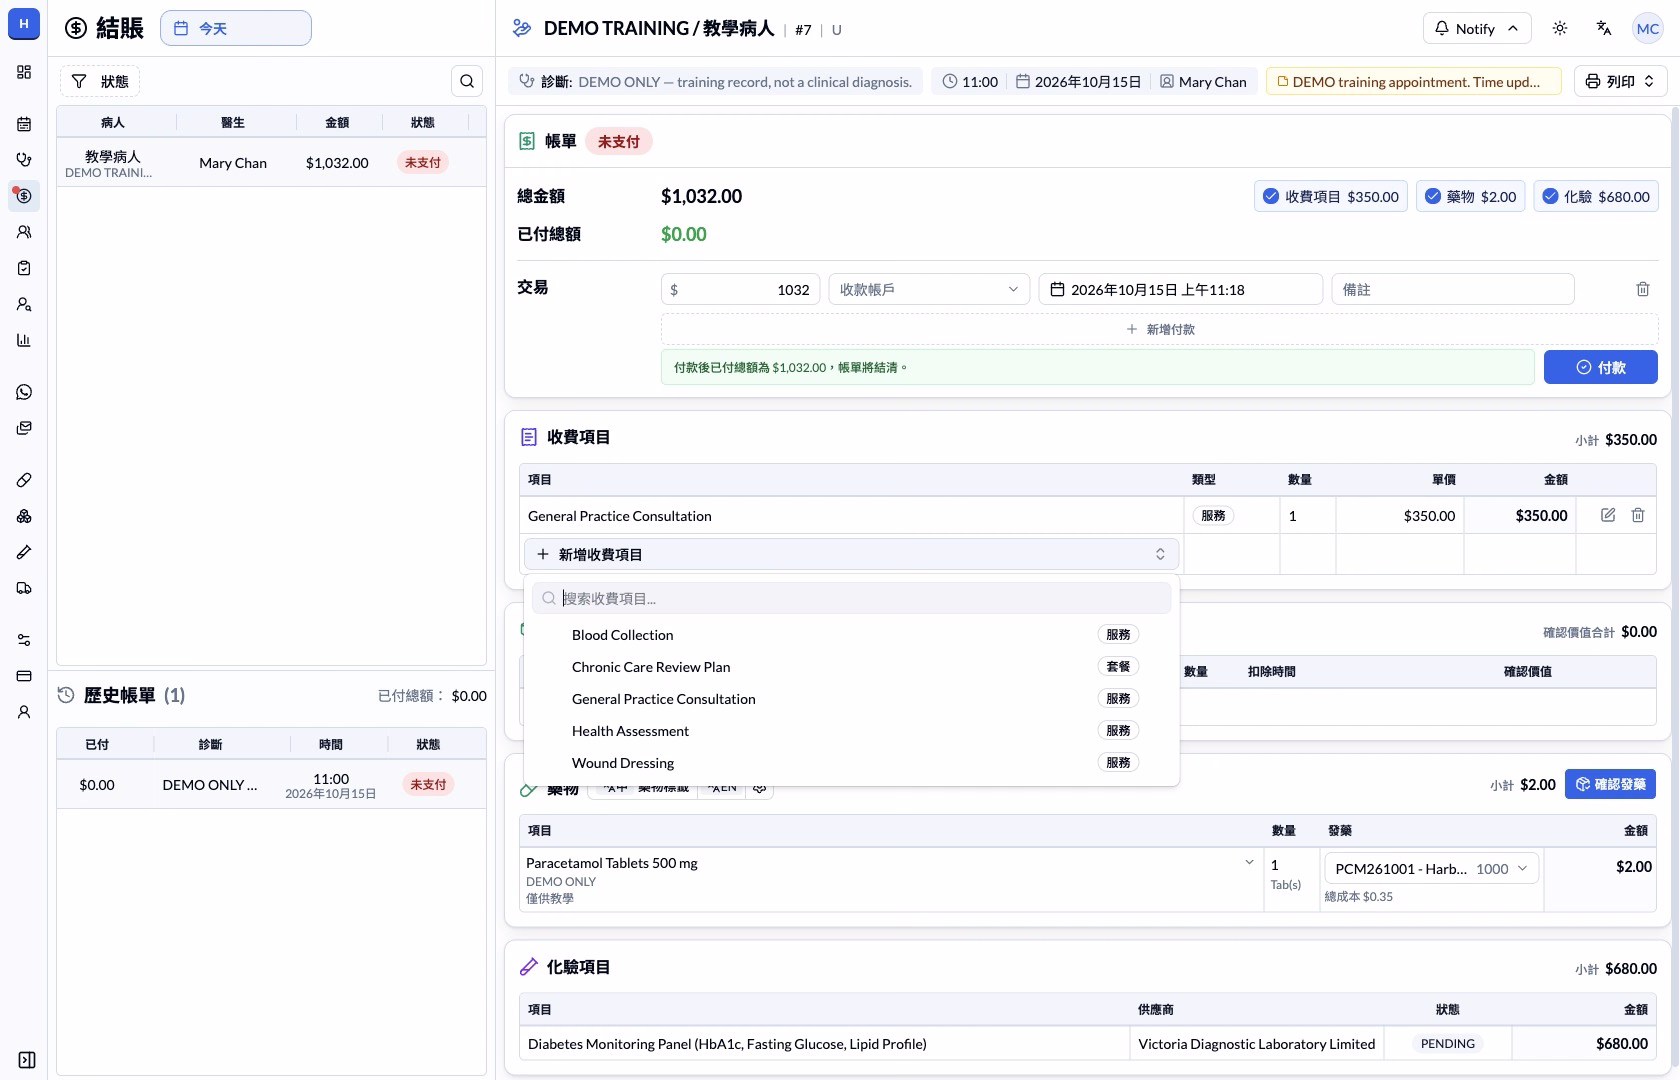Open the pill medication icon in sidebar
The height and width of the screenshot is (1080, 1680).
pos(24,480)
